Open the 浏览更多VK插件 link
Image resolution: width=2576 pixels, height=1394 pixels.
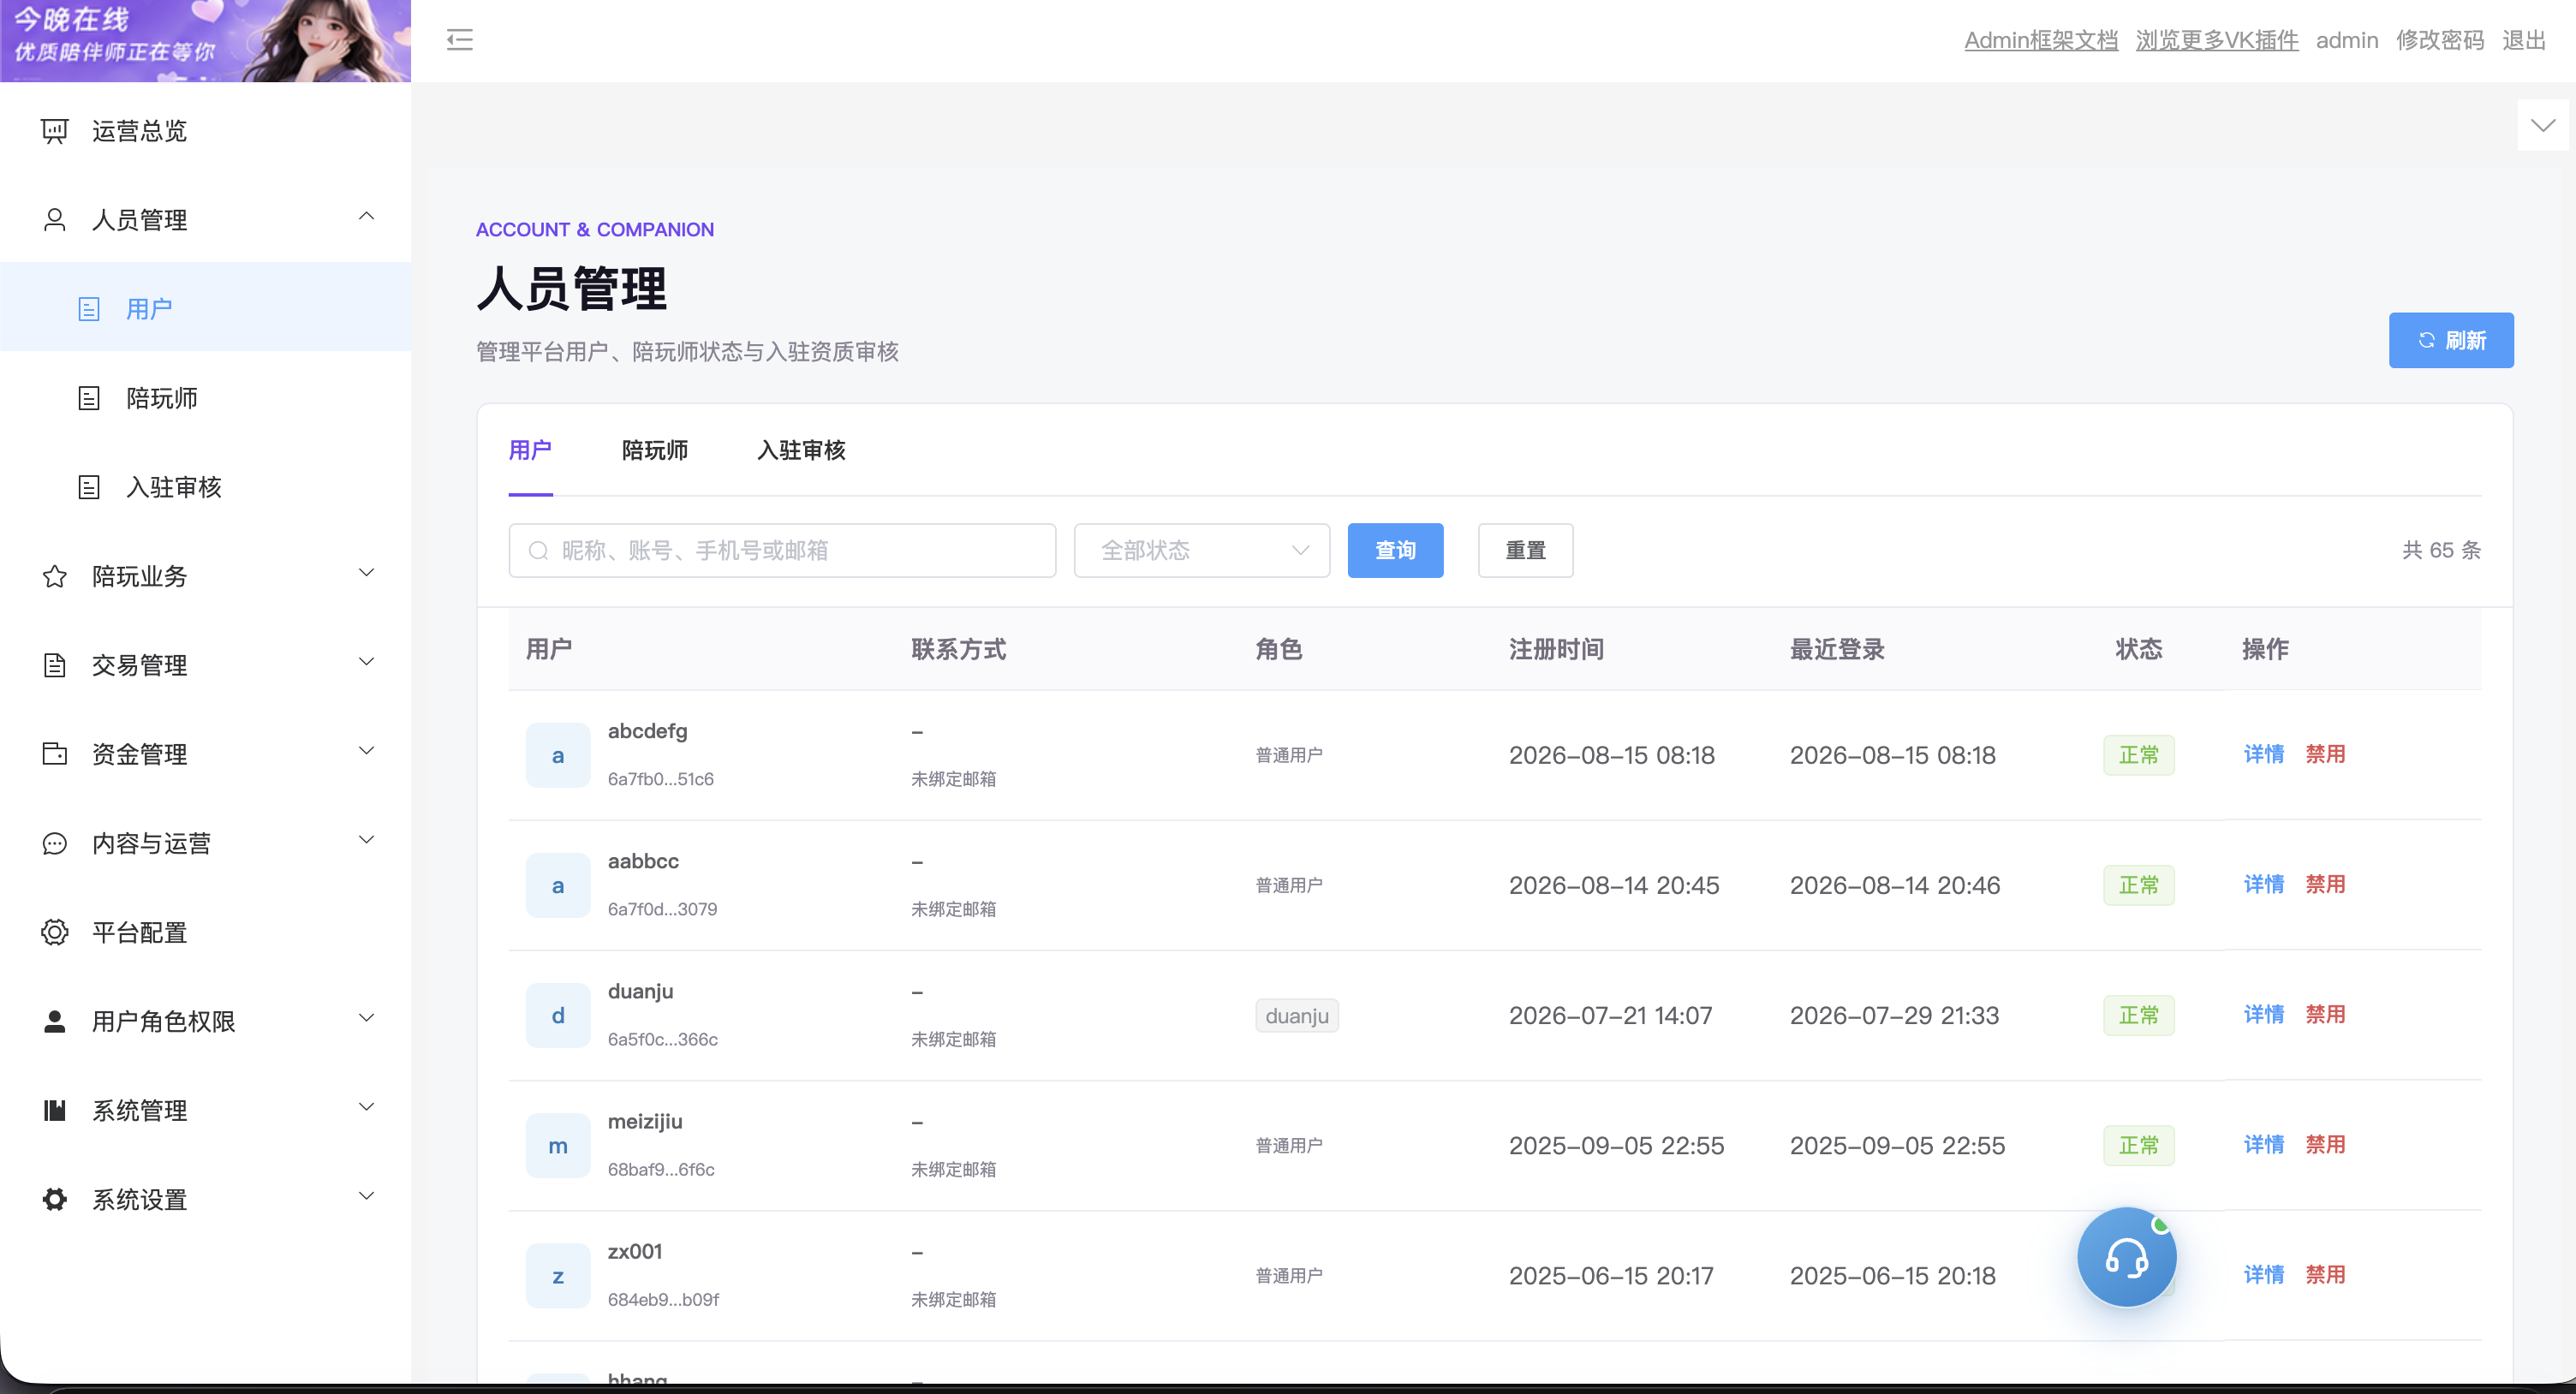tap(2217, 40)
